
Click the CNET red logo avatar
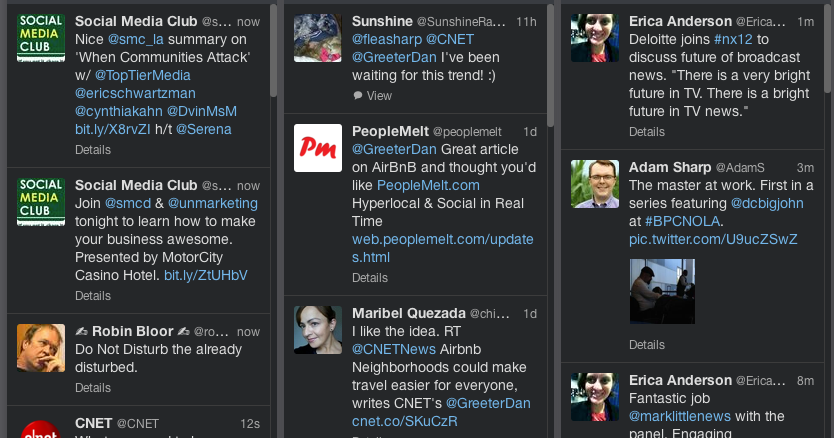(x=41, y=429)
